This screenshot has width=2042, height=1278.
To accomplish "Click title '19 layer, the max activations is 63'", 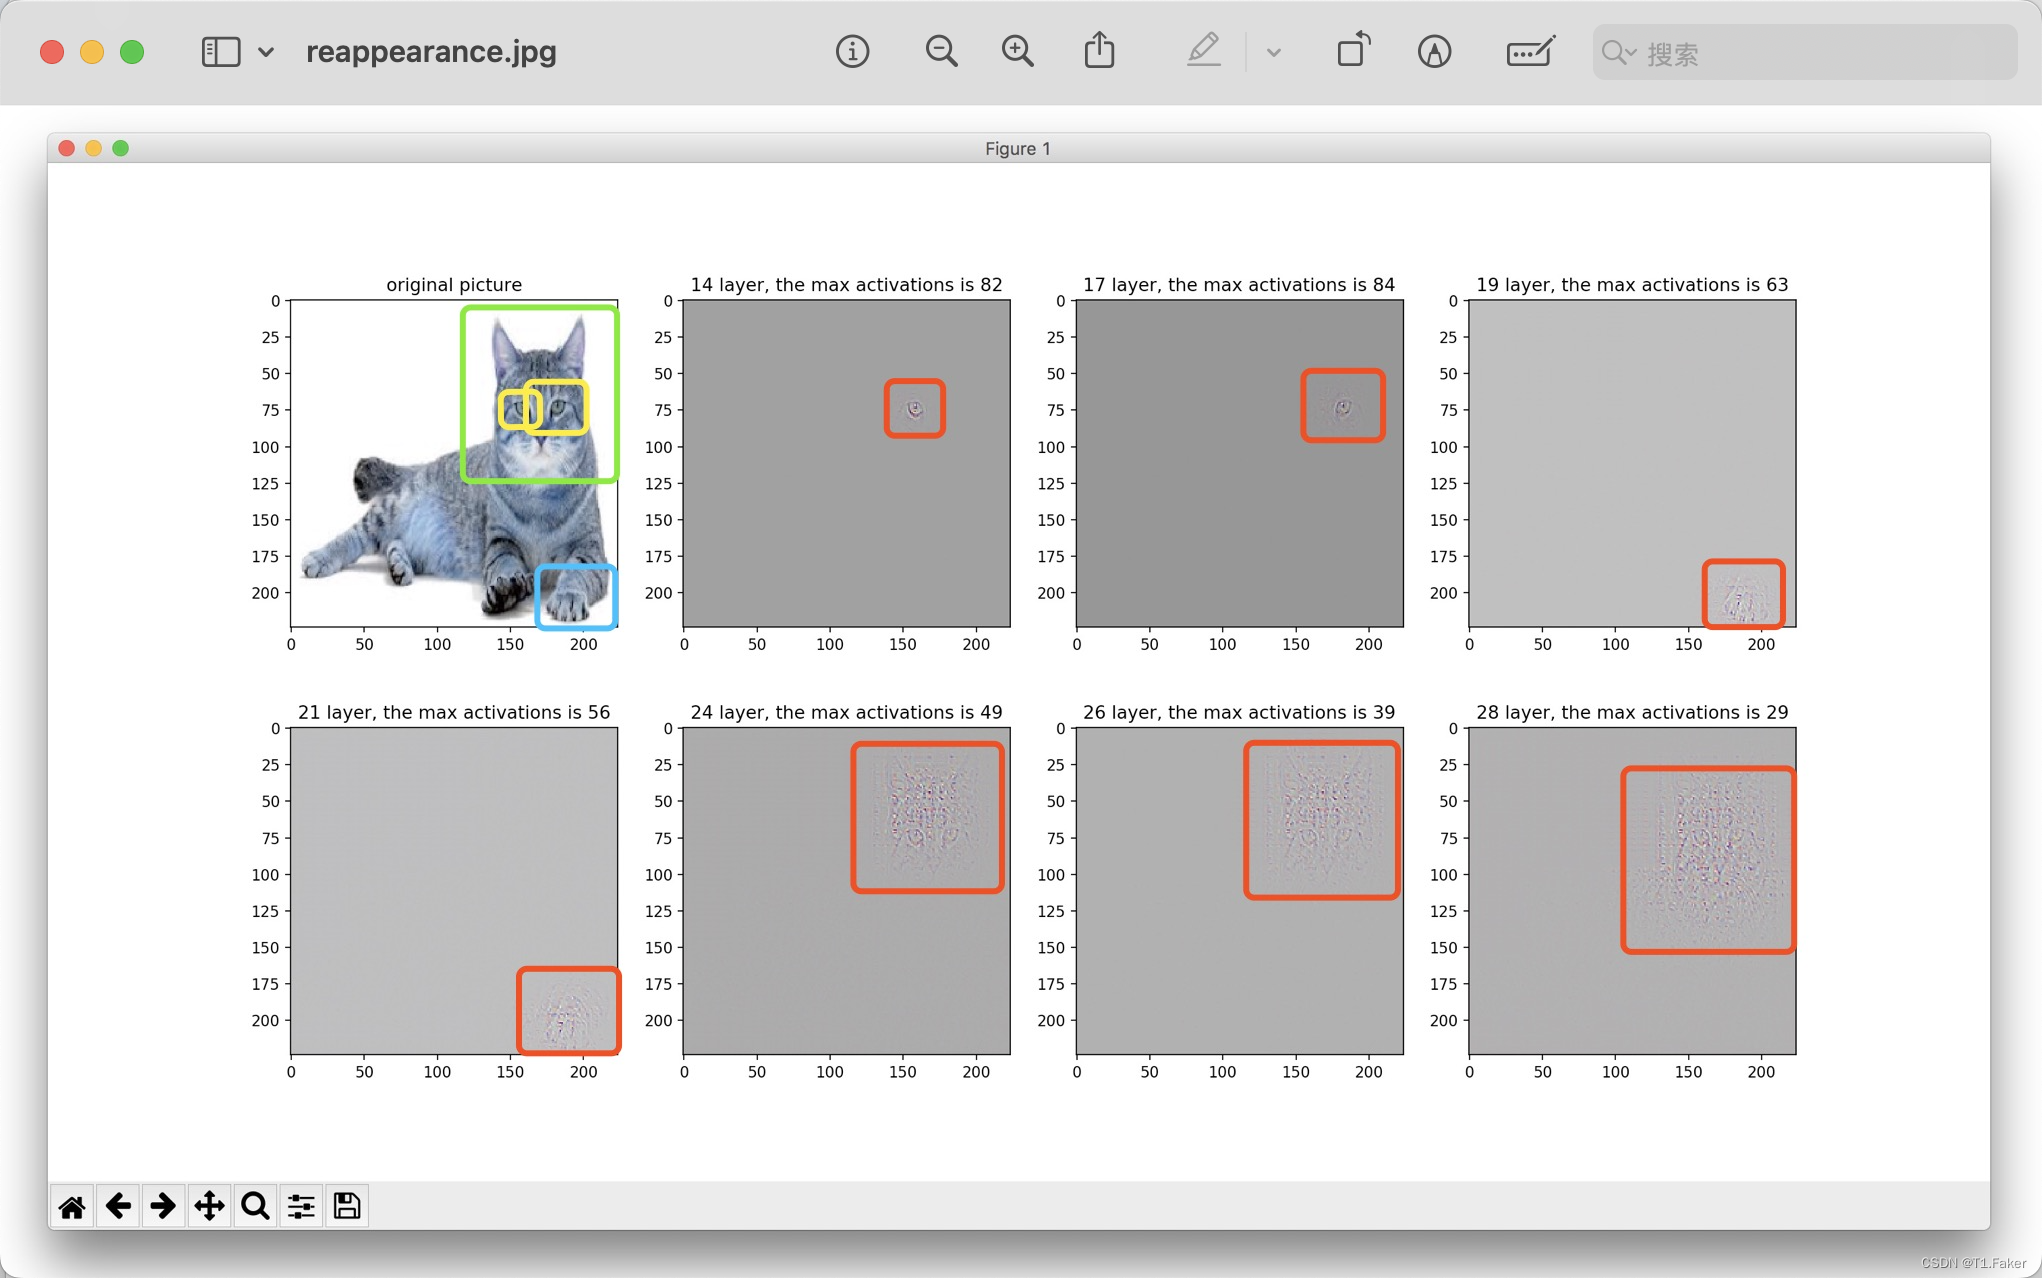I will (x=1632, y=285).
